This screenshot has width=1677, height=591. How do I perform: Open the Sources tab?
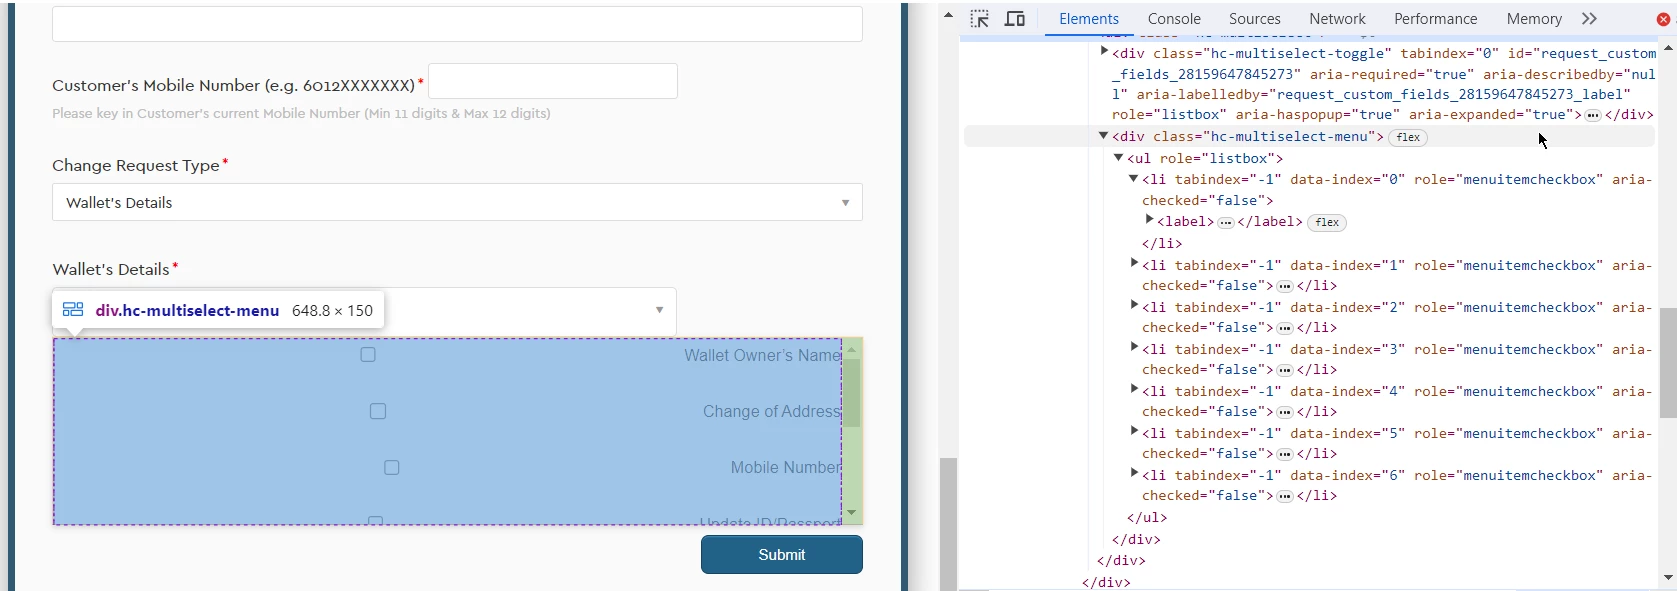click(x=1255, y=19)
